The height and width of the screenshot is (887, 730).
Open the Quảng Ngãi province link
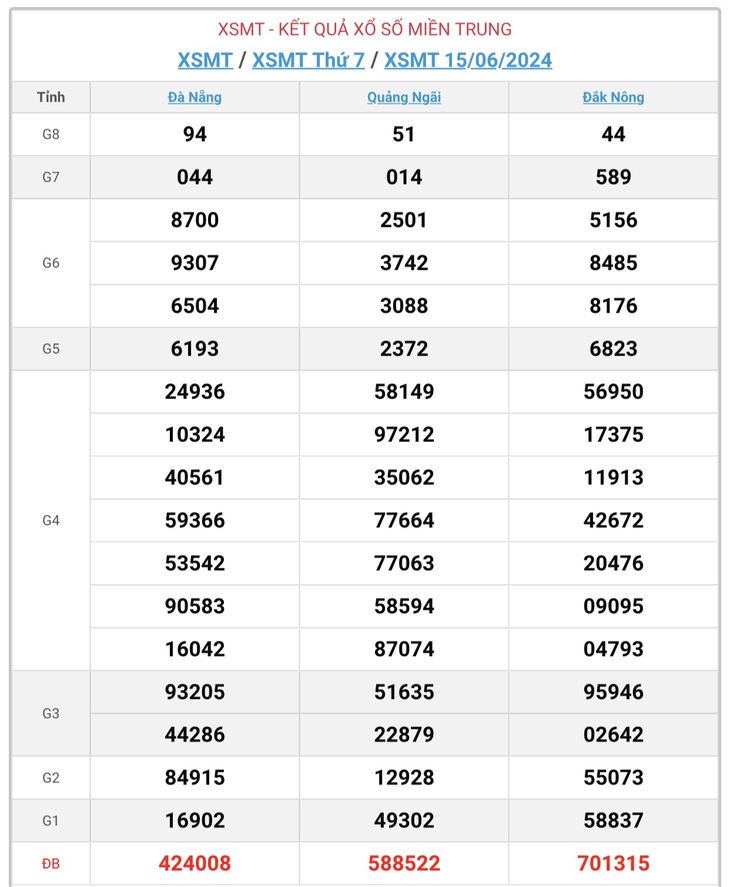pyautogui.click(x=404, y=97)
